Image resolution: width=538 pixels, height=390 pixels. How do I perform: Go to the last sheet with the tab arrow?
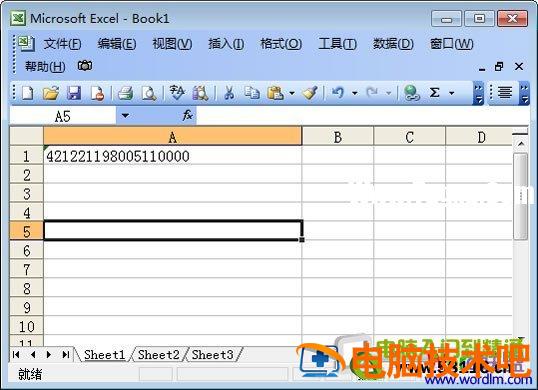point(66,354)
